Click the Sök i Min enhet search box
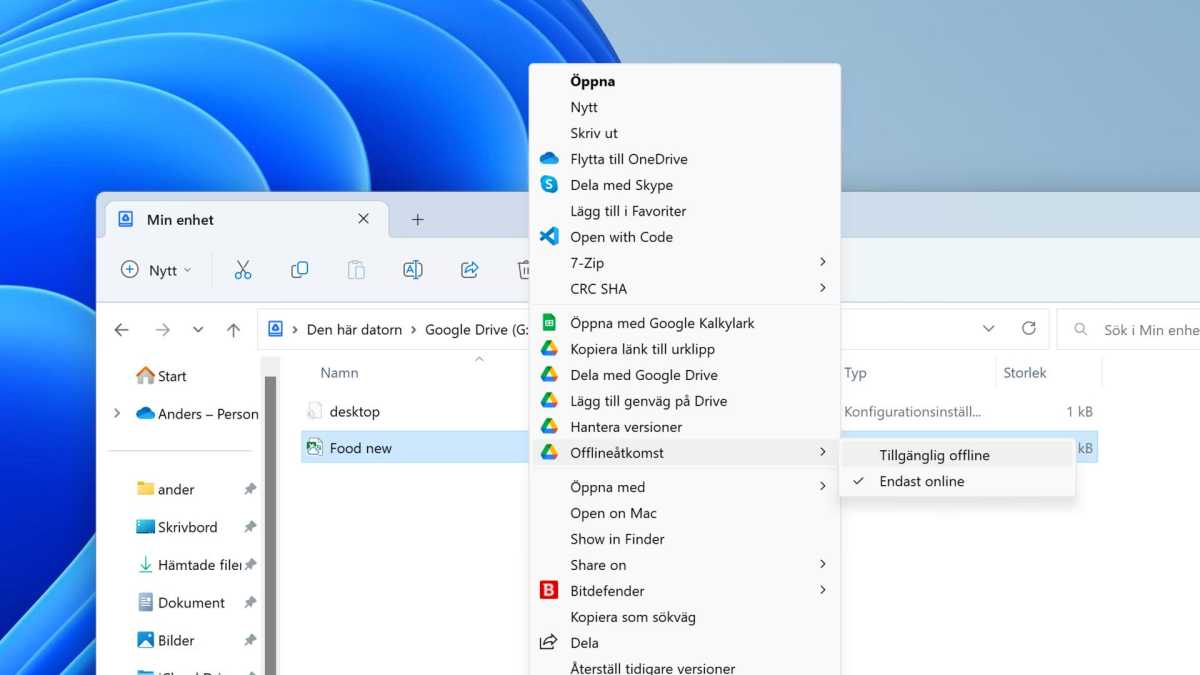This screenshot has height=675, width=1200. [1130, 329]
